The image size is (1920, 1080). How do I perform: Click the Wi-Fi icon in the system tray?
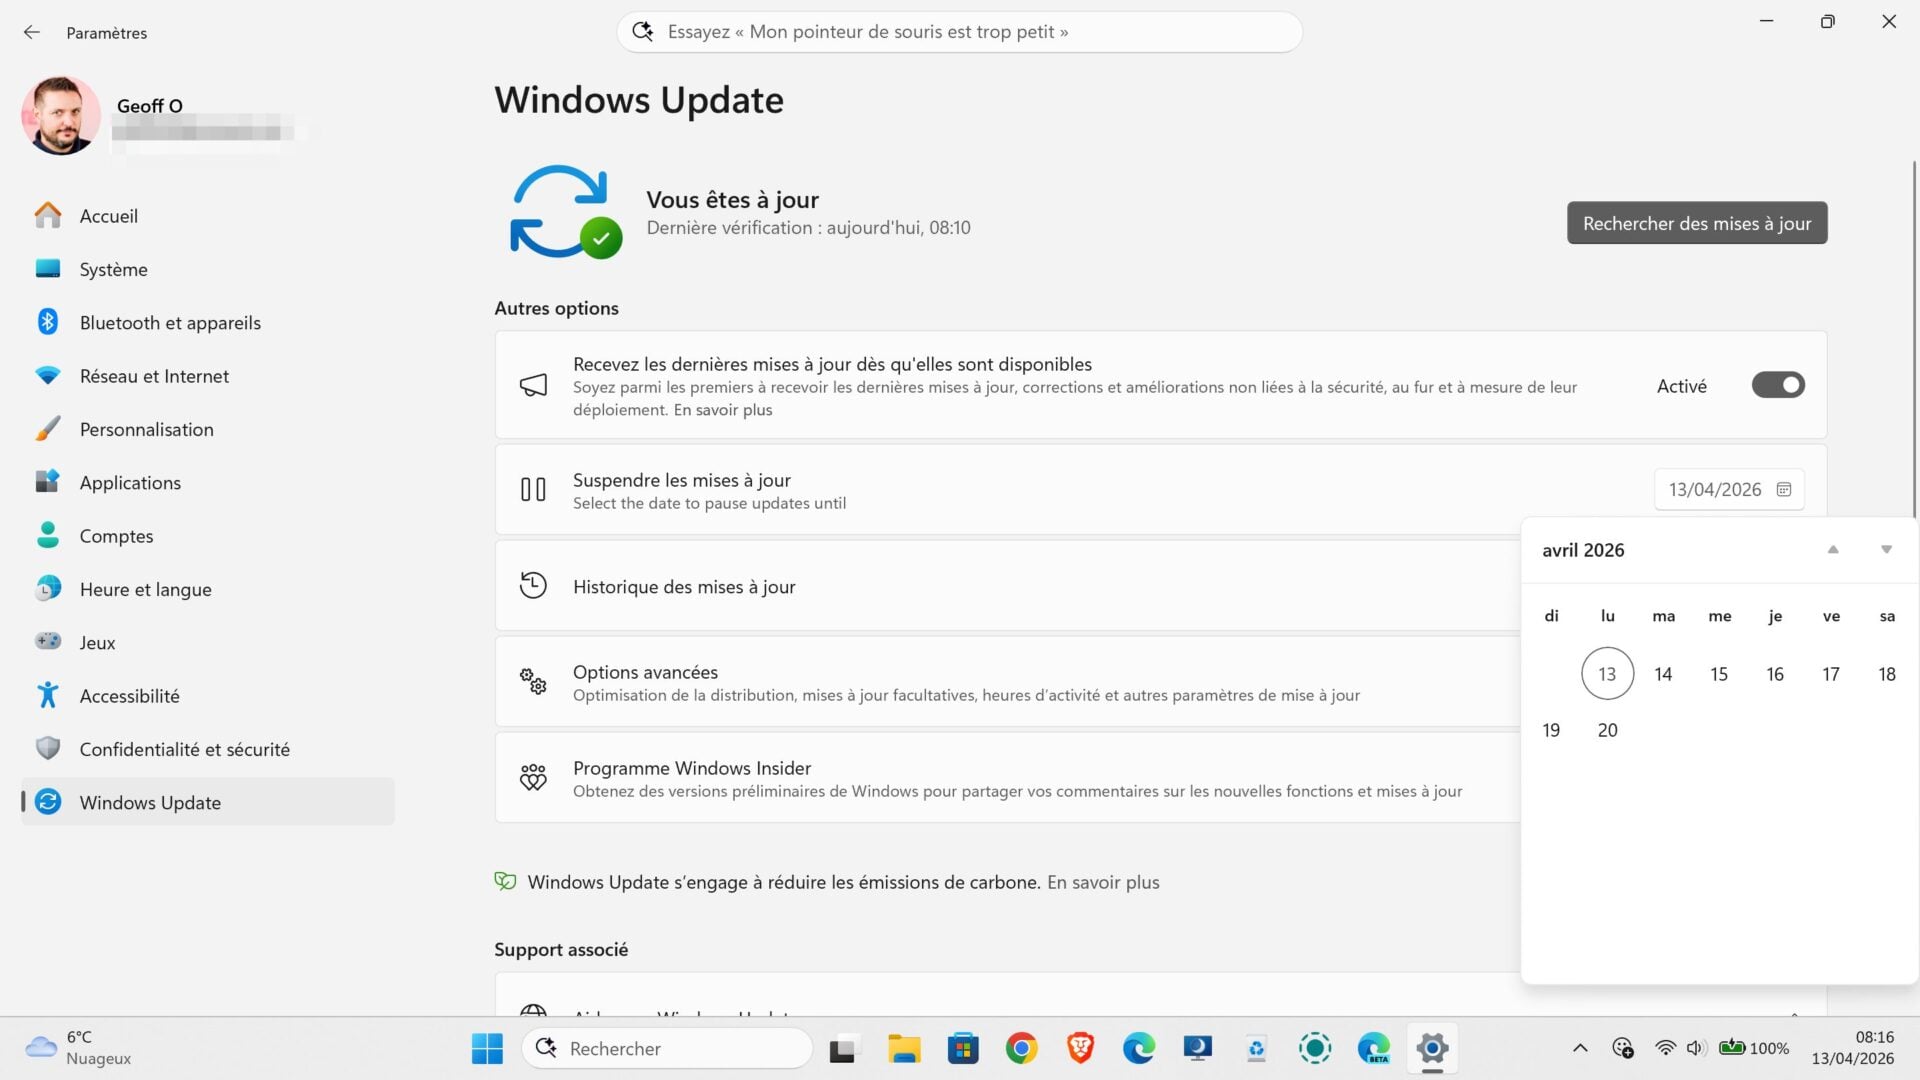(x=1664, y=1048)
